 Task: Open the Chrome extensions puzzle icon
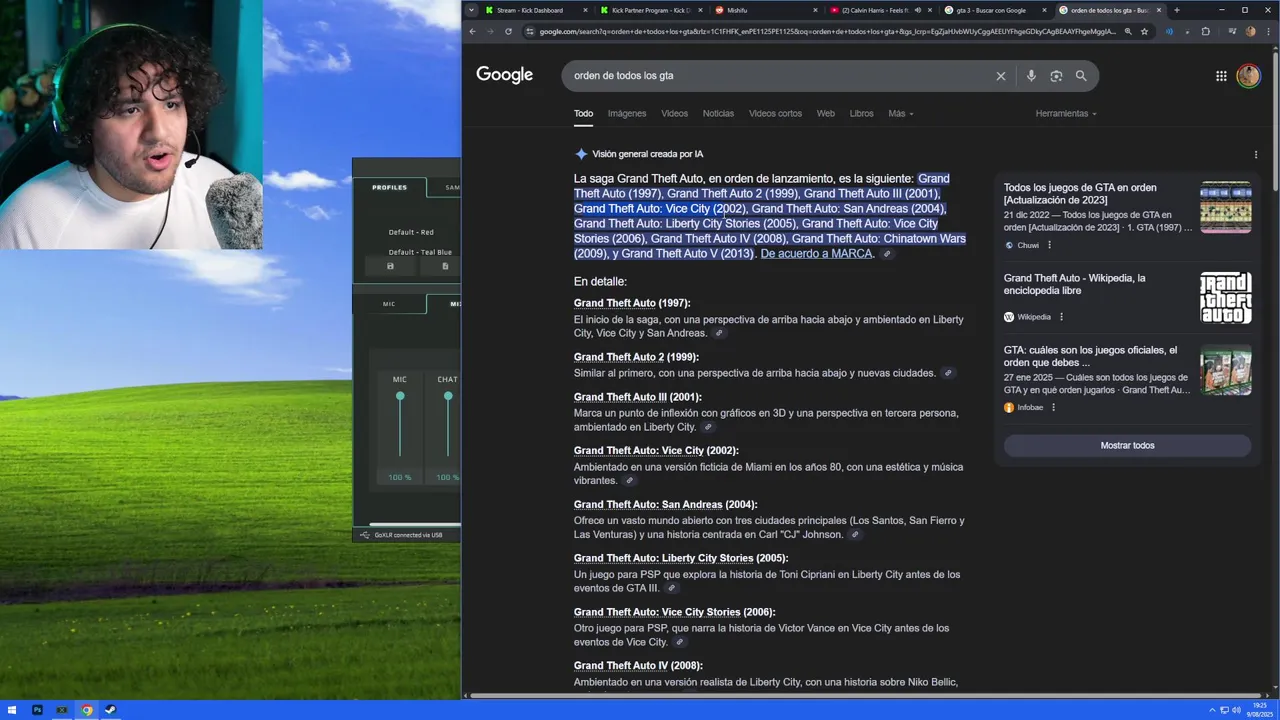[x=1205, y=31]
